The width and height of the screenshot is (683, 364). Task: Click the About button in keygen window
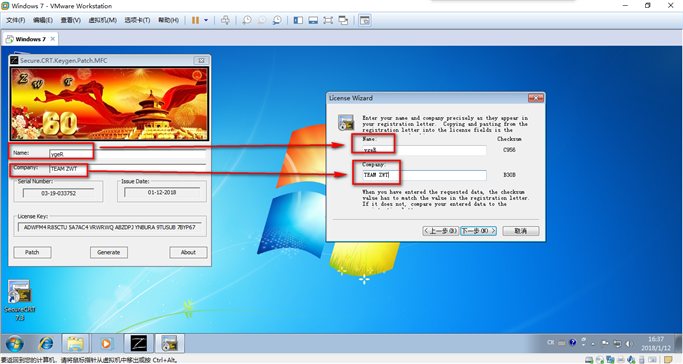click(x=188, y=253)
